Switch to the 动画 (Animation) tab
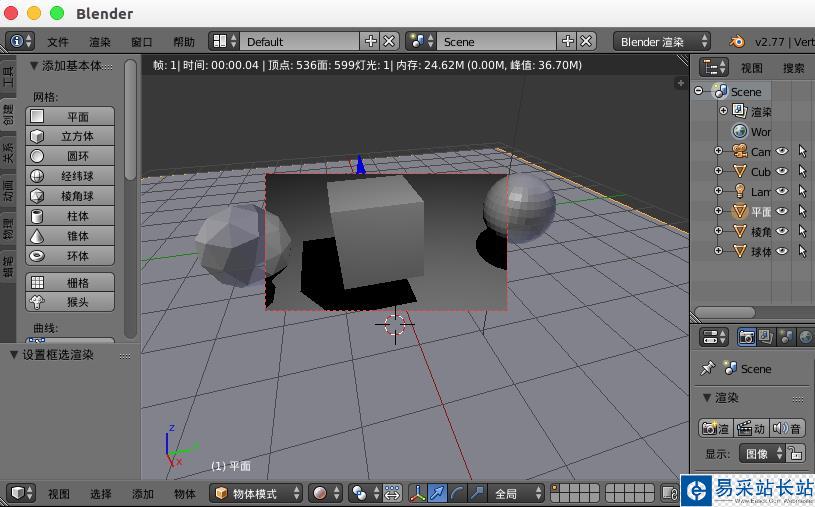815x507 pixels. pos(8,189)
